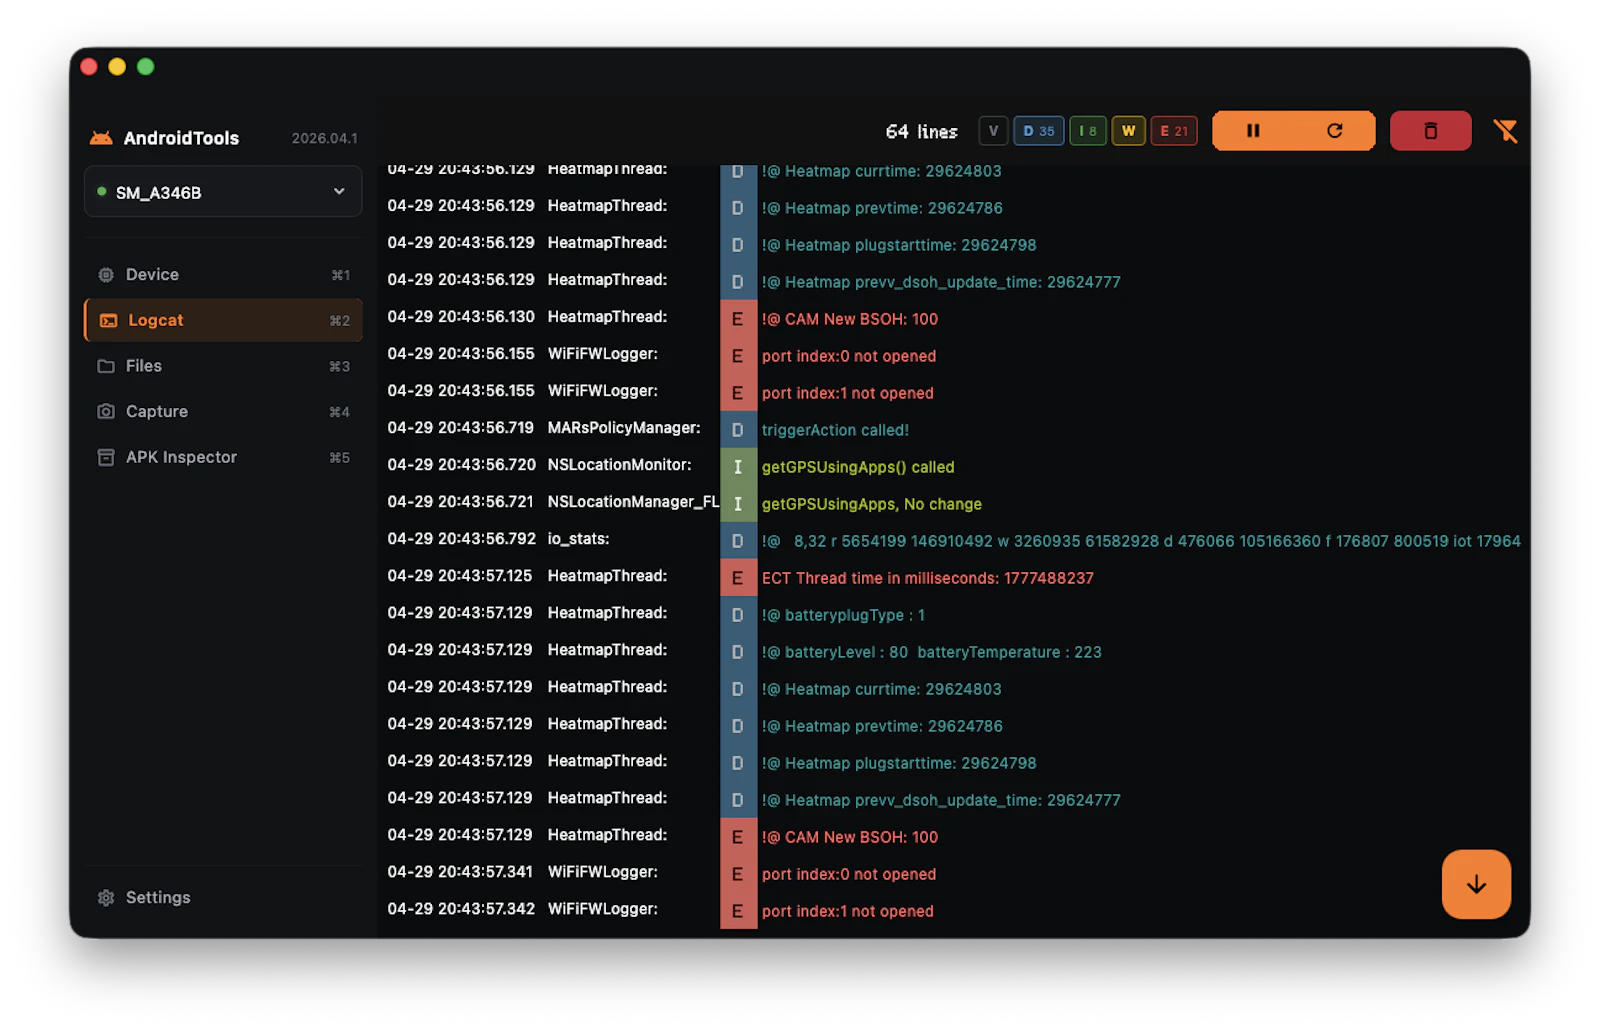Click 'port index:1 not opened' at 20:43:57.342
The width and height of the screenshot is (1600, 1030).
tap(847, 911)
